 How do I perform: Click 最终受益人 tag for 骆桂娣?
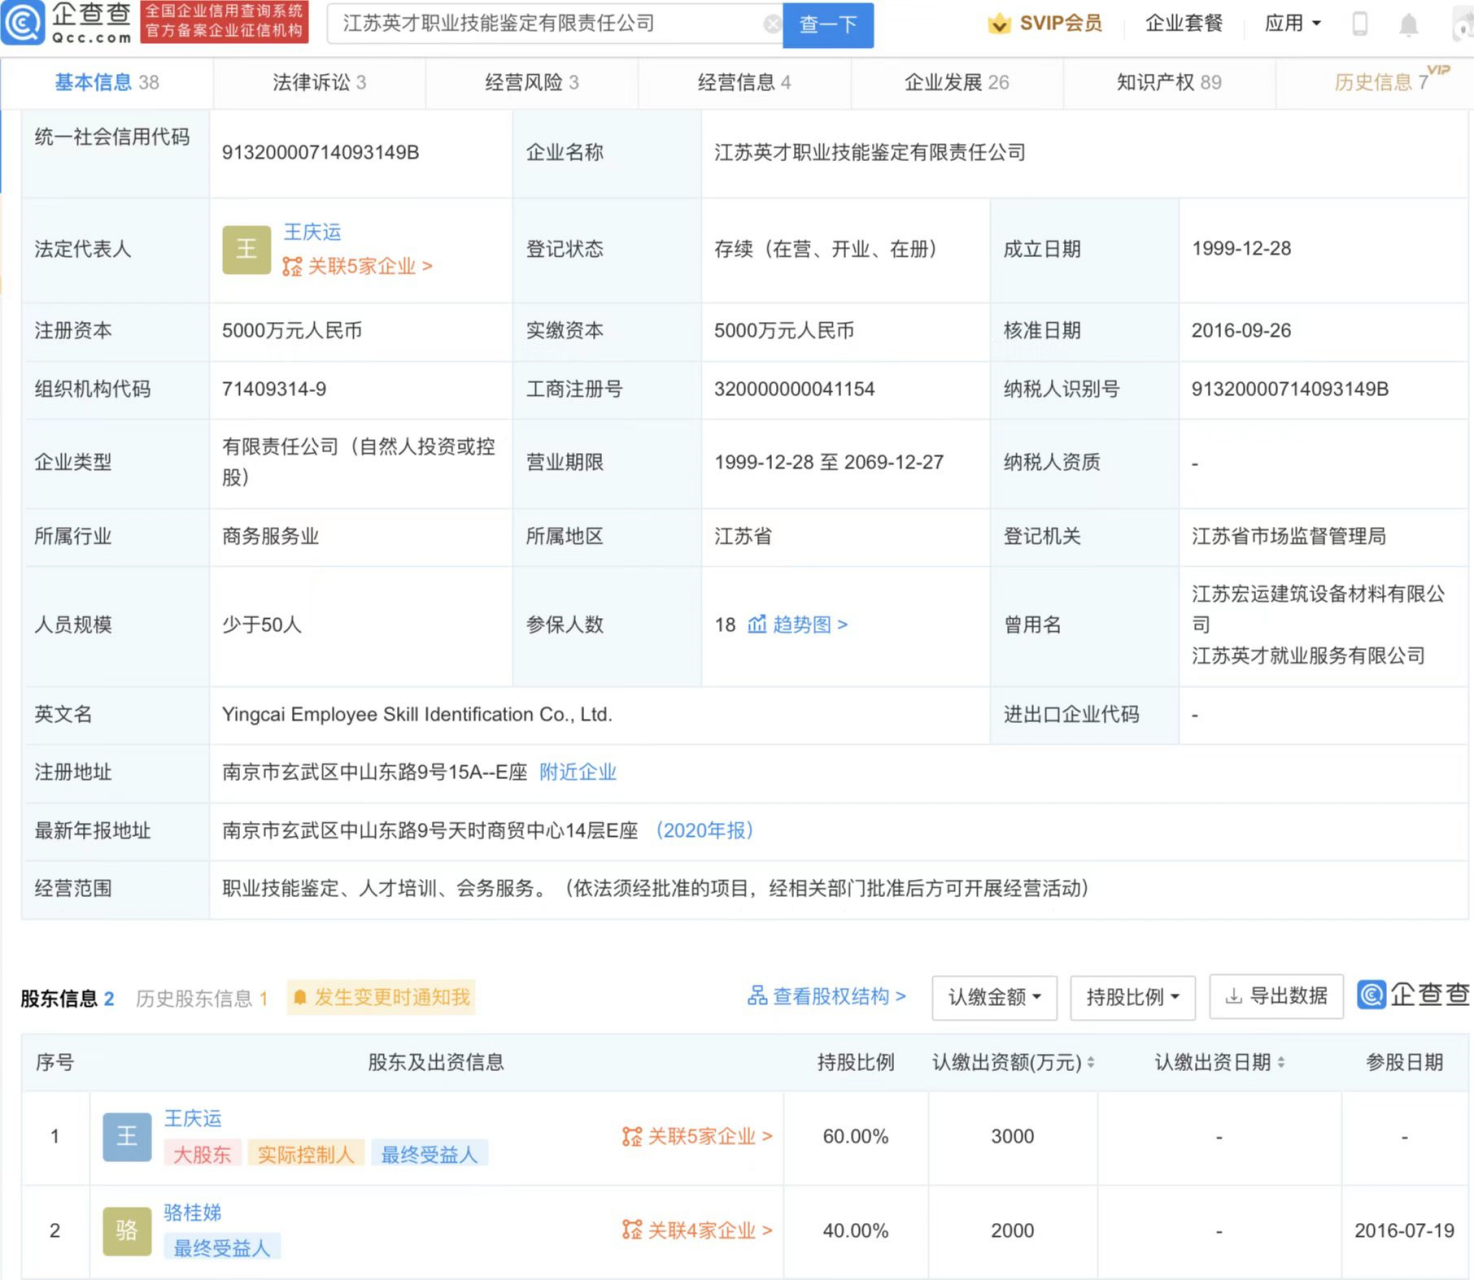(x=222, y=1248)
